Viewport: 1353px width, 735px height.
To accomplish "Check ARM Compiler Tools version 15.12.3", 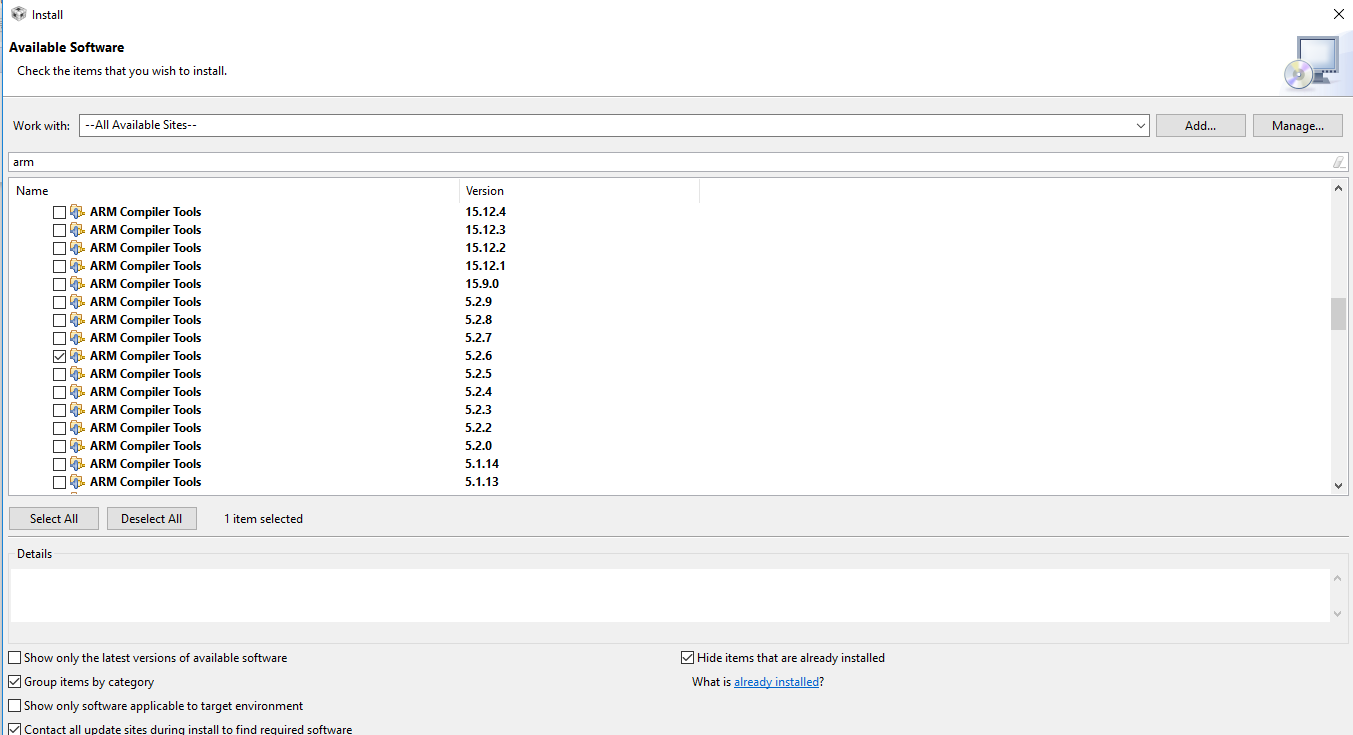I will coord(59,230).
